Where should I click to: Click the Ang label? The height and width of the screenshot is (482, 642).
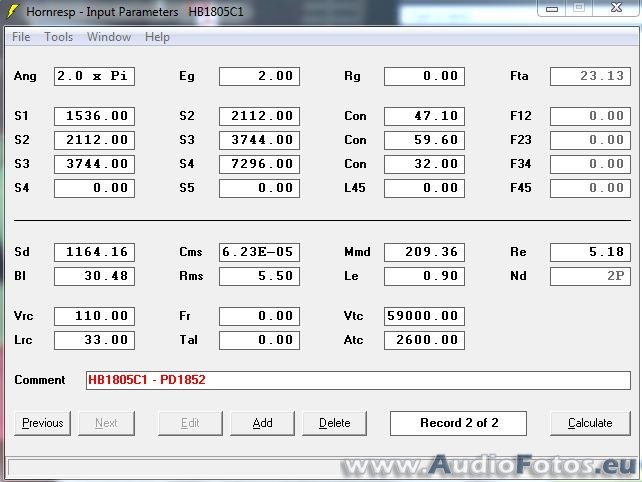25,76
